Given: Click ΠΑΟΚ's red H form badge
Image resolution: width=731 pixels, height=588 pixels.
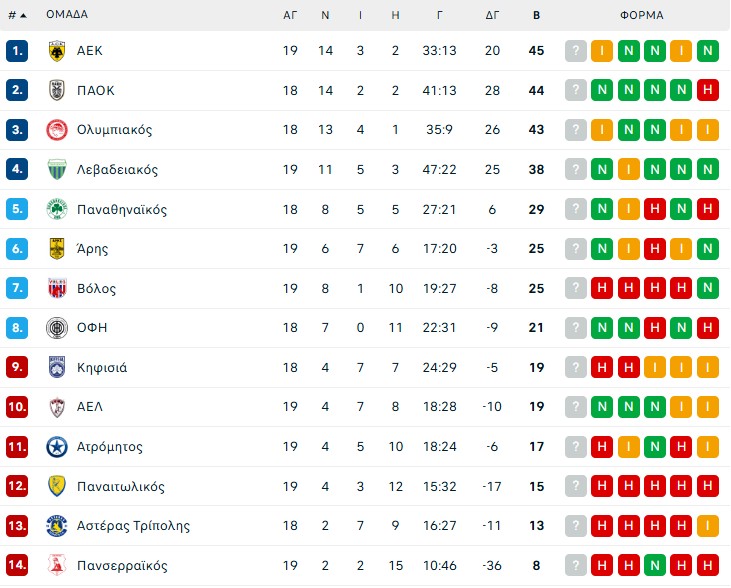Looking at the screenshot, I should point(707,90).
